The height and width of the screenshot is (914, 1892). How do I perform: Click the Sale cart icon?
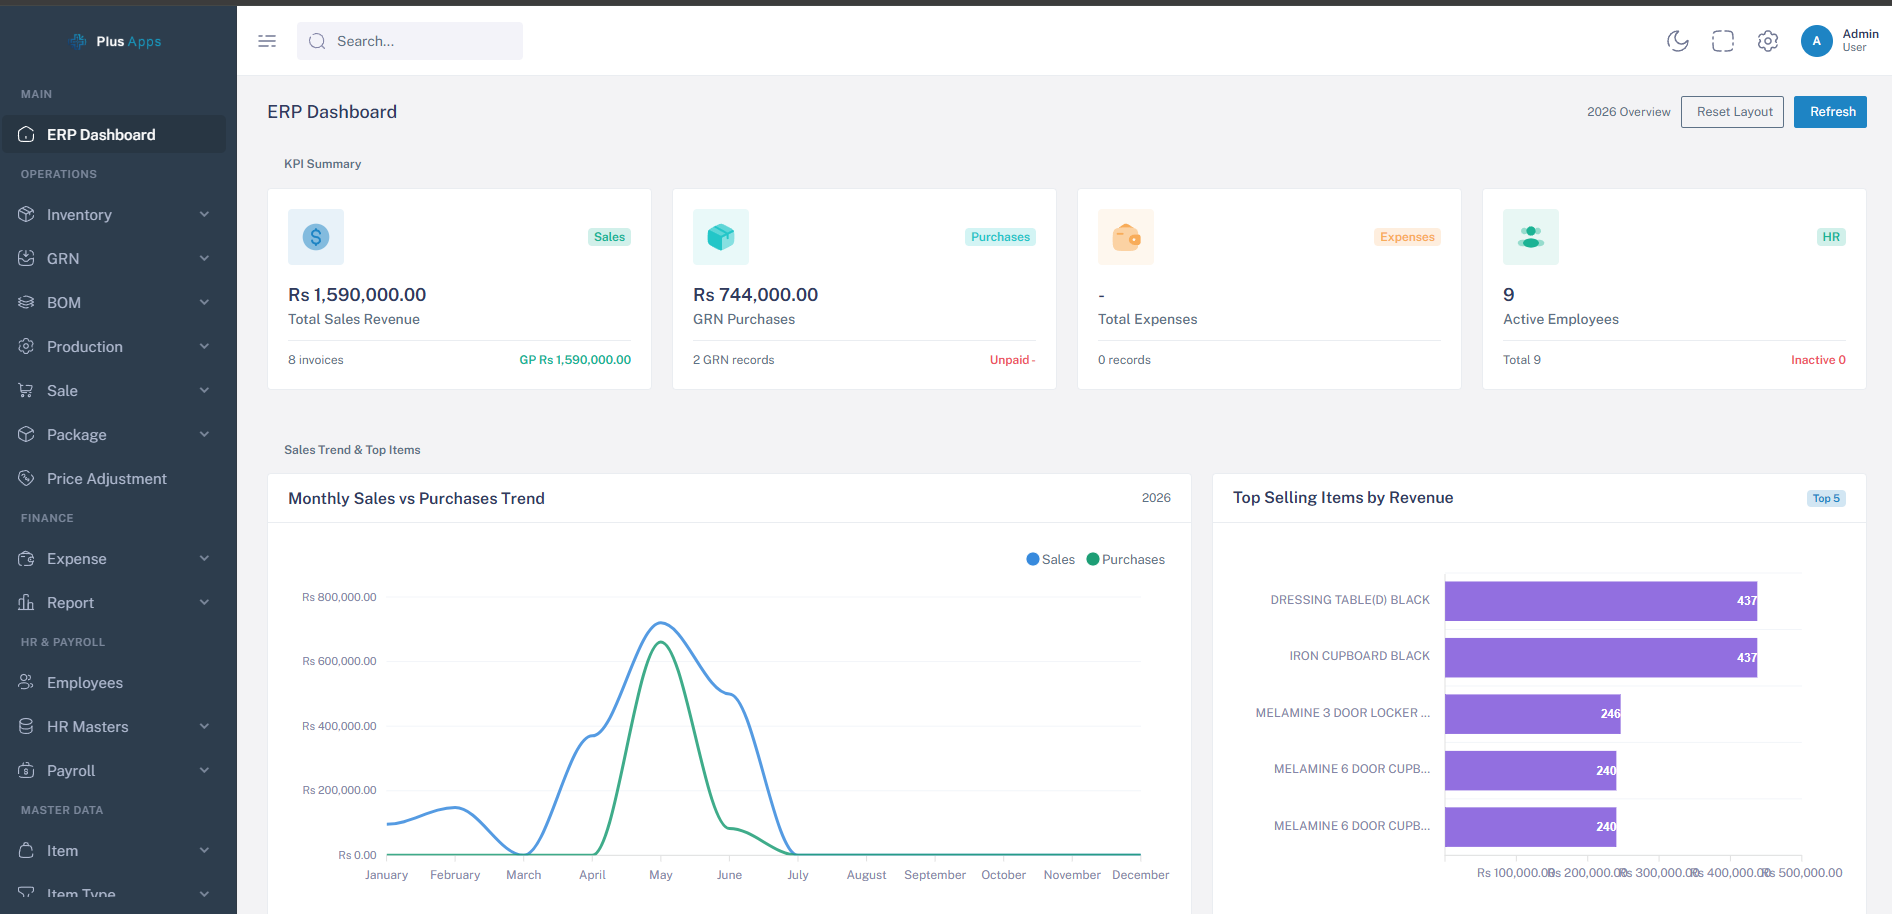[26, 390]
